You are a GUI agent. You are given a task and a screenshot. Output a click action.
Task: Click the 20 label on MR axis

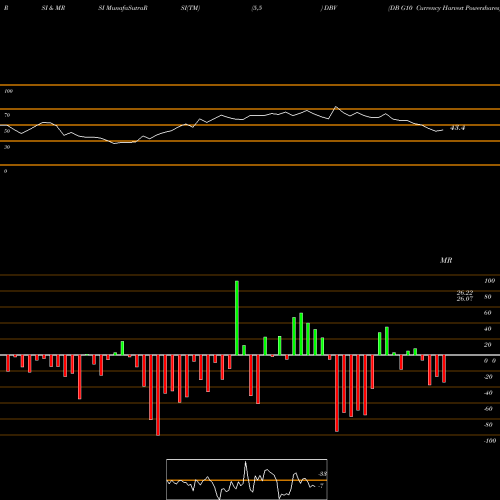[x=488, y=345]
